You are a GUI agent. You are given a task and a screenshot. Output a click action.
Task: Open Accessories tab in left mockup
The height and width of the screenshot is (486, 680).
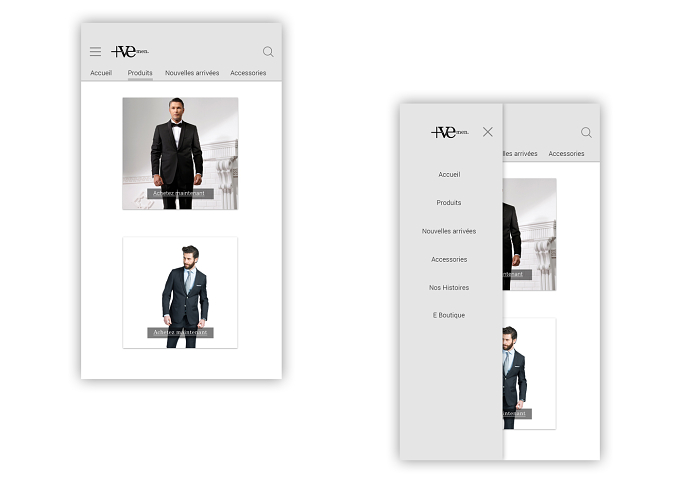248,73
